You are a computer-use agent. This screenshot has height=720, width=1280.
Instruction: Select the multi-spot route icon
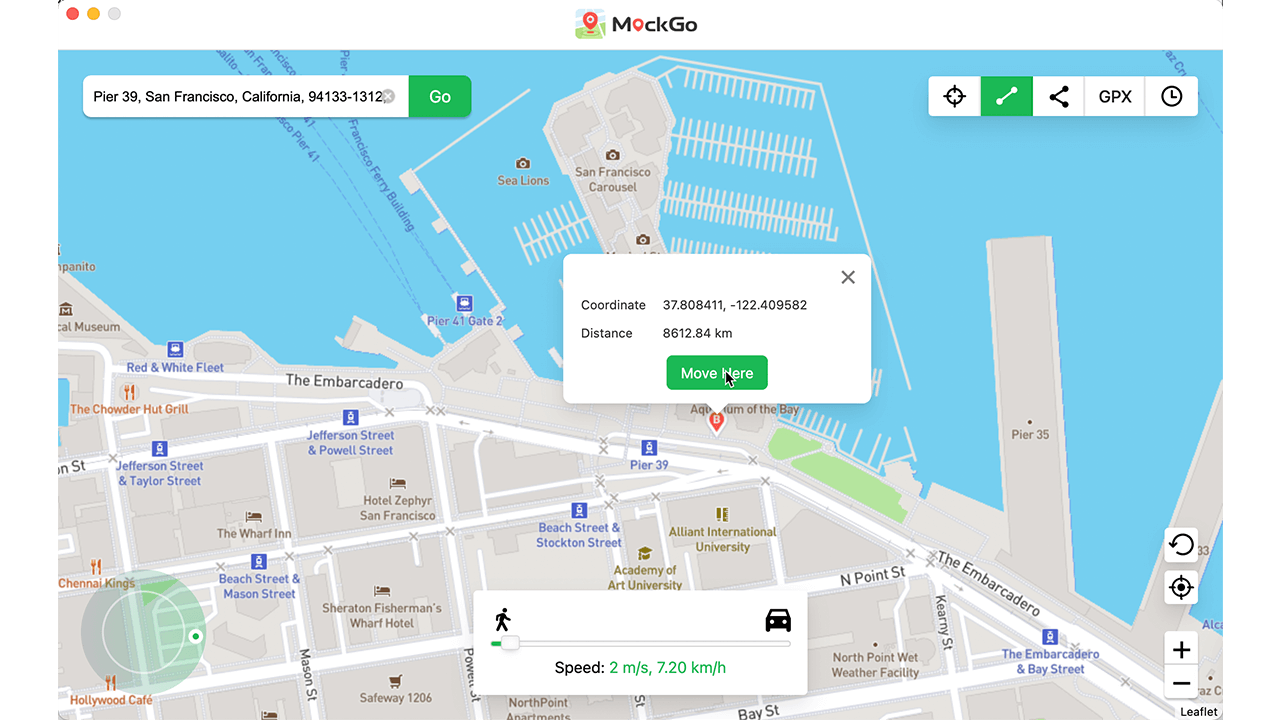(x=1058, y=96)
